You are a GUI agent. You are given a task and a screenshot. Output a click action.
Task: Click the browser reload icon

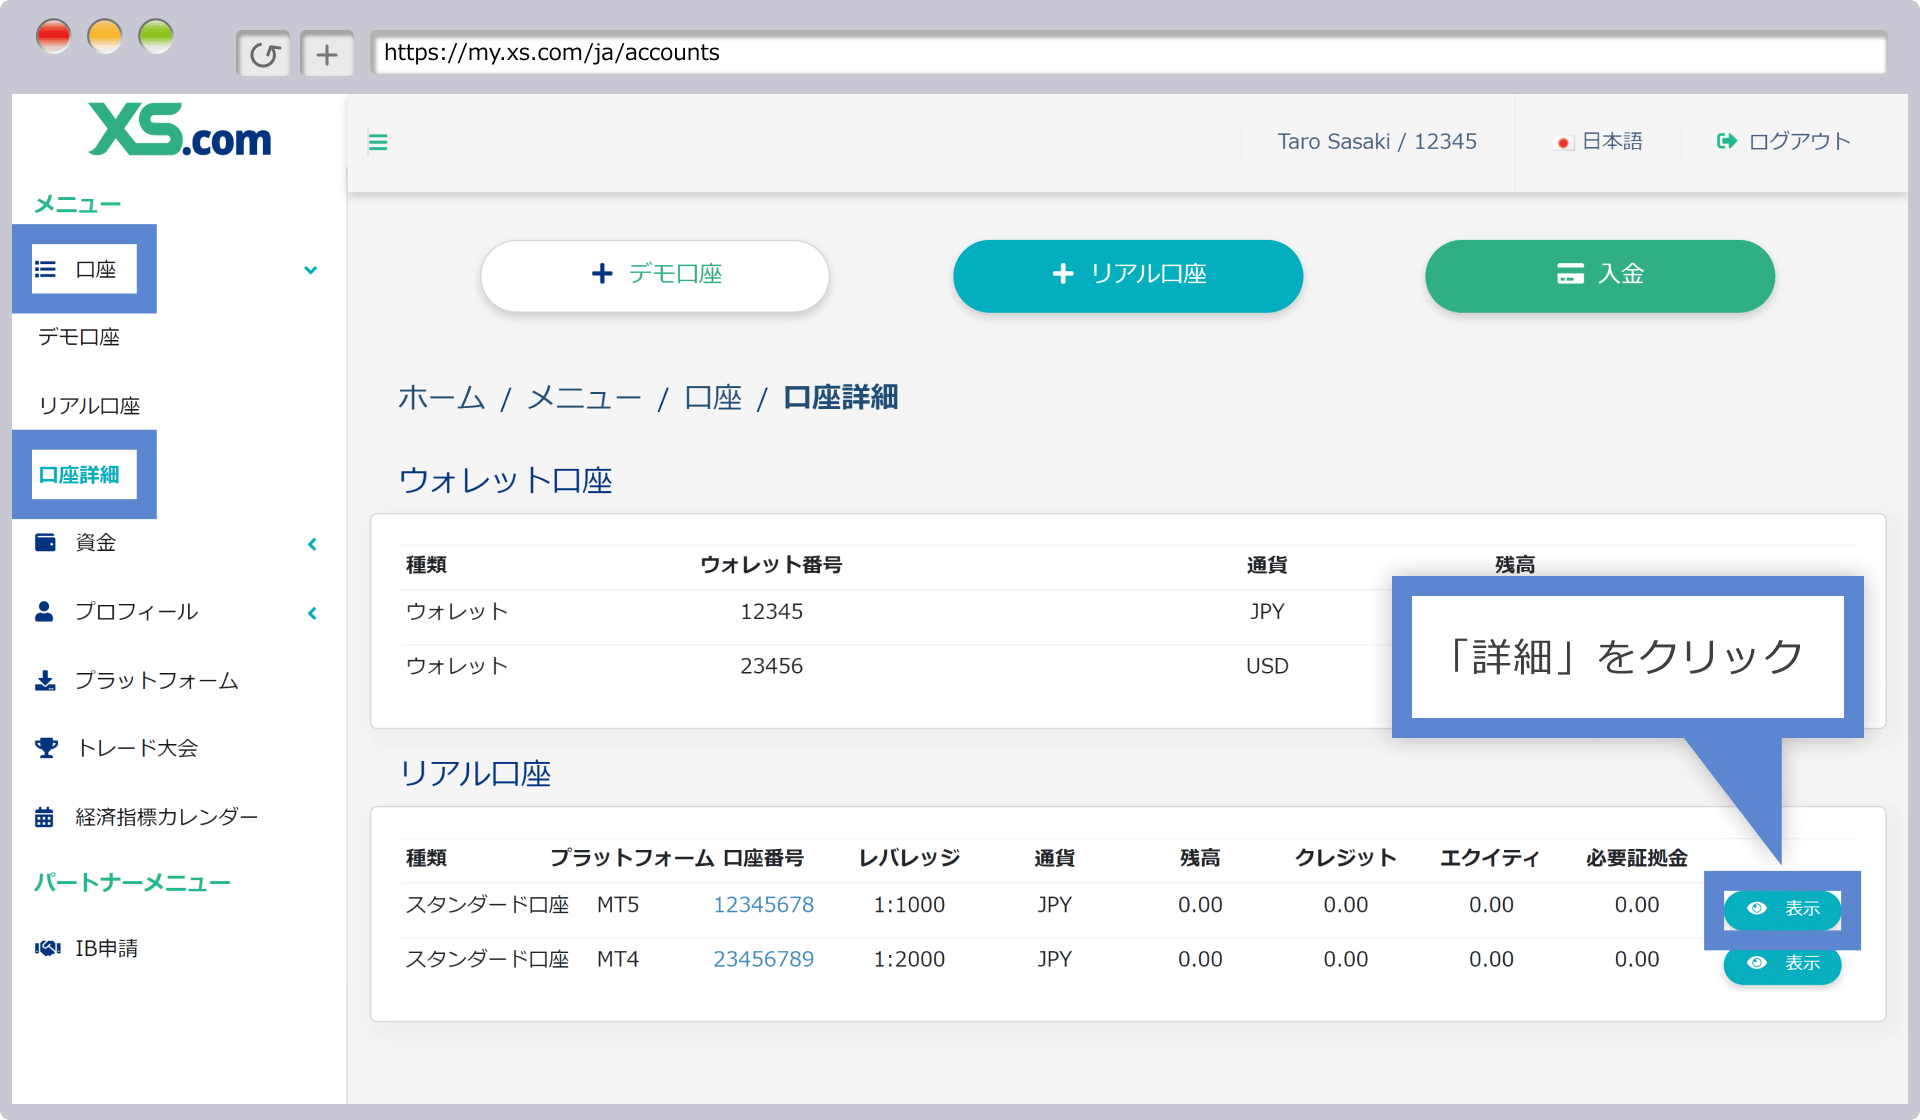(264, 54)
